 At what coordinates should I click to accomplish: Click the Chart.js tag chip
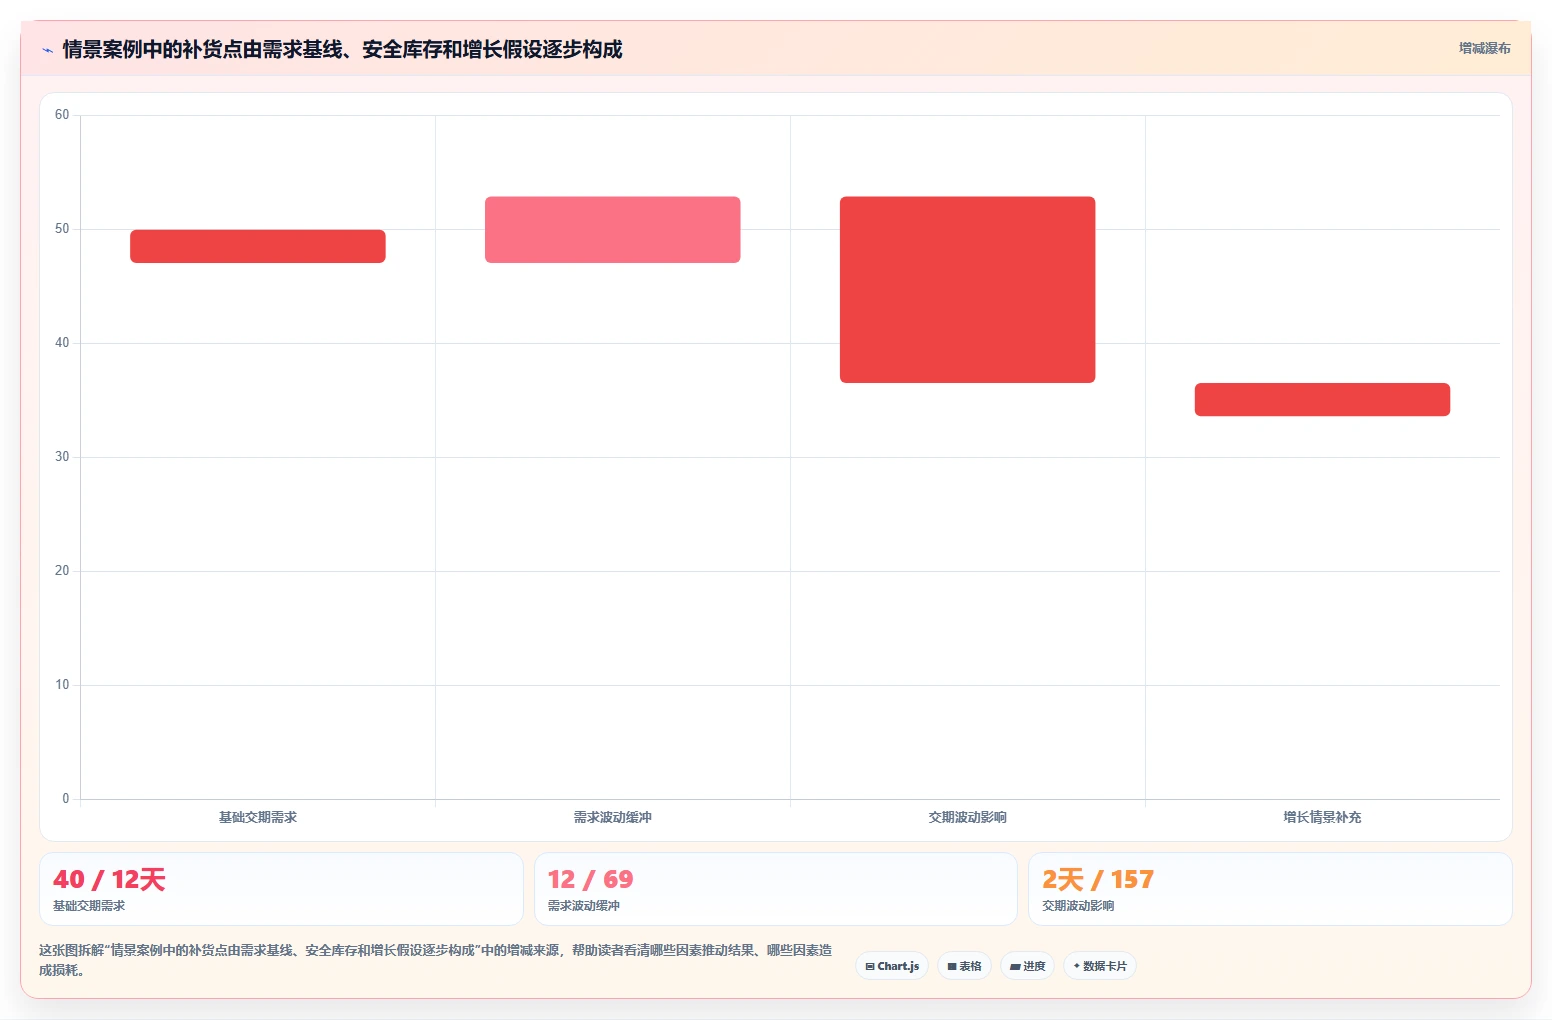(892, 966)
